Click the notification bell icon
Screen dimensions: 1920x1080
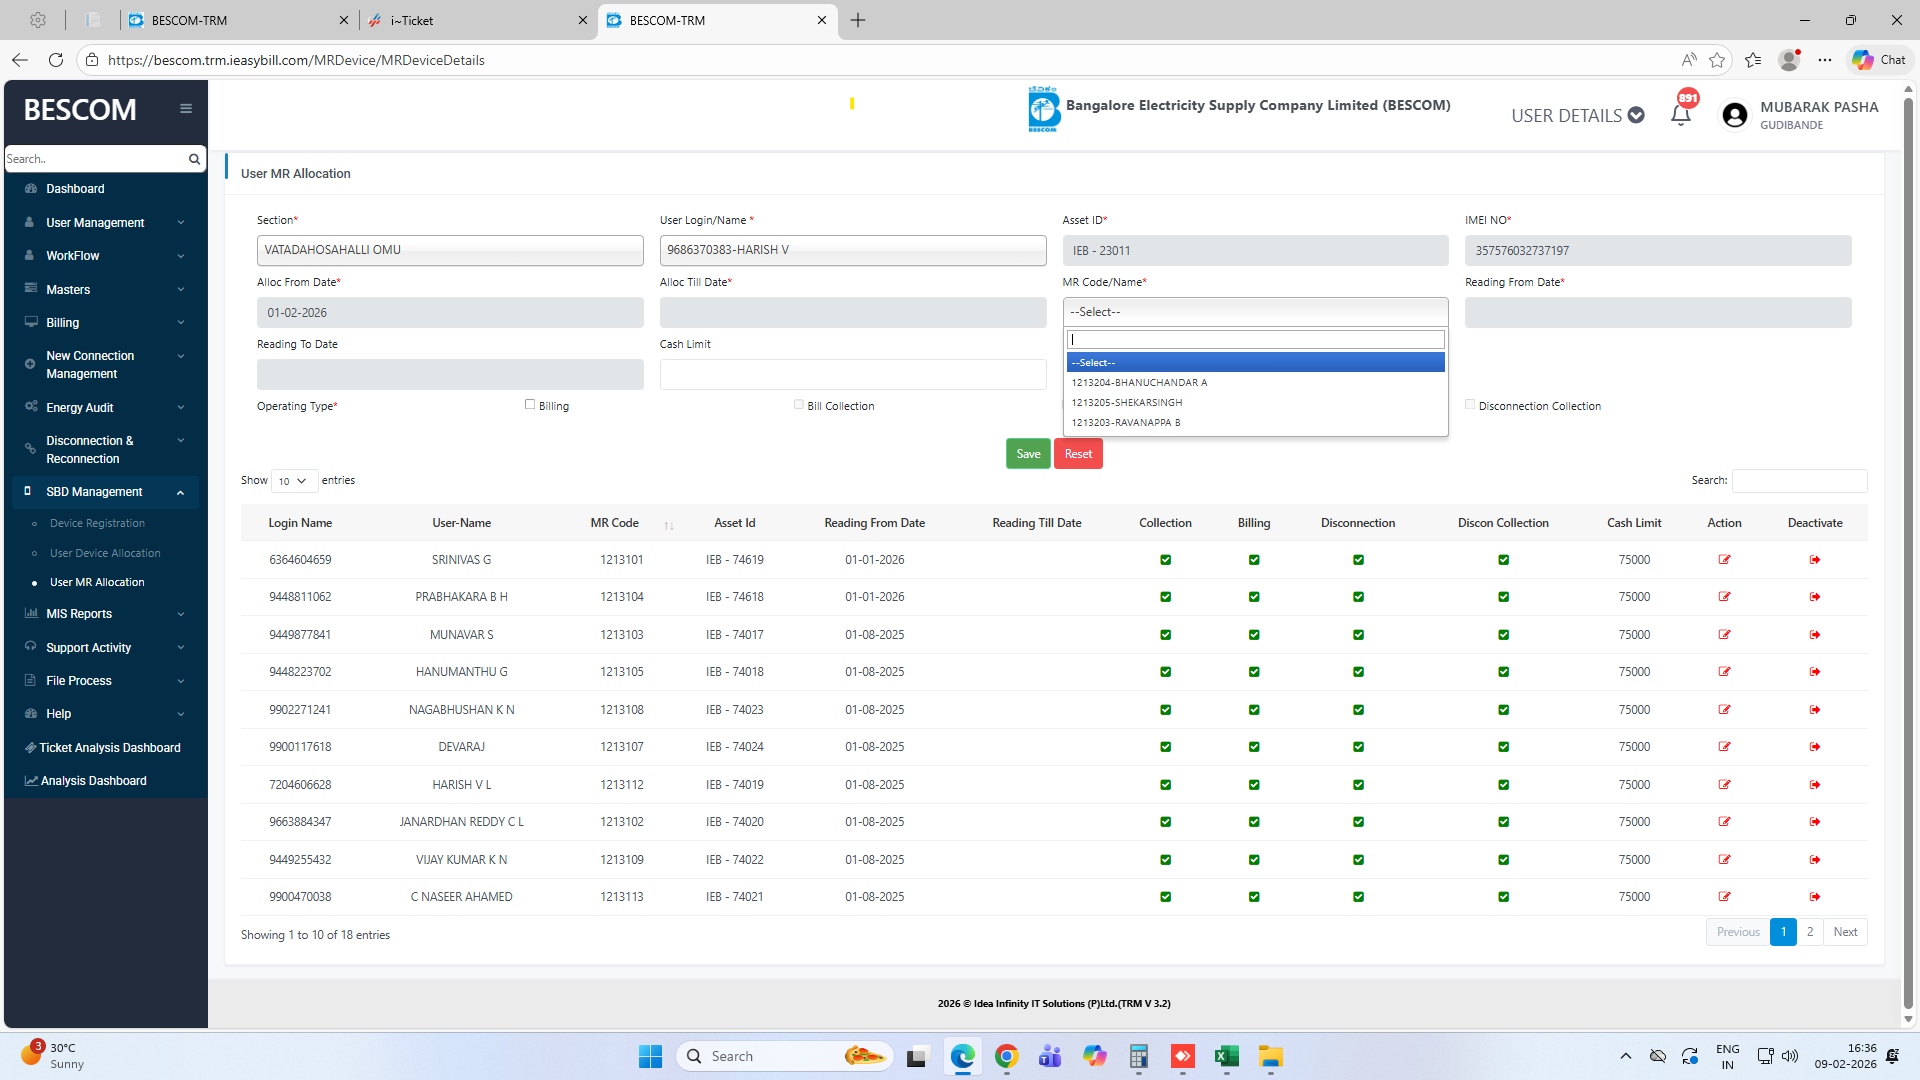point(1681,115)
